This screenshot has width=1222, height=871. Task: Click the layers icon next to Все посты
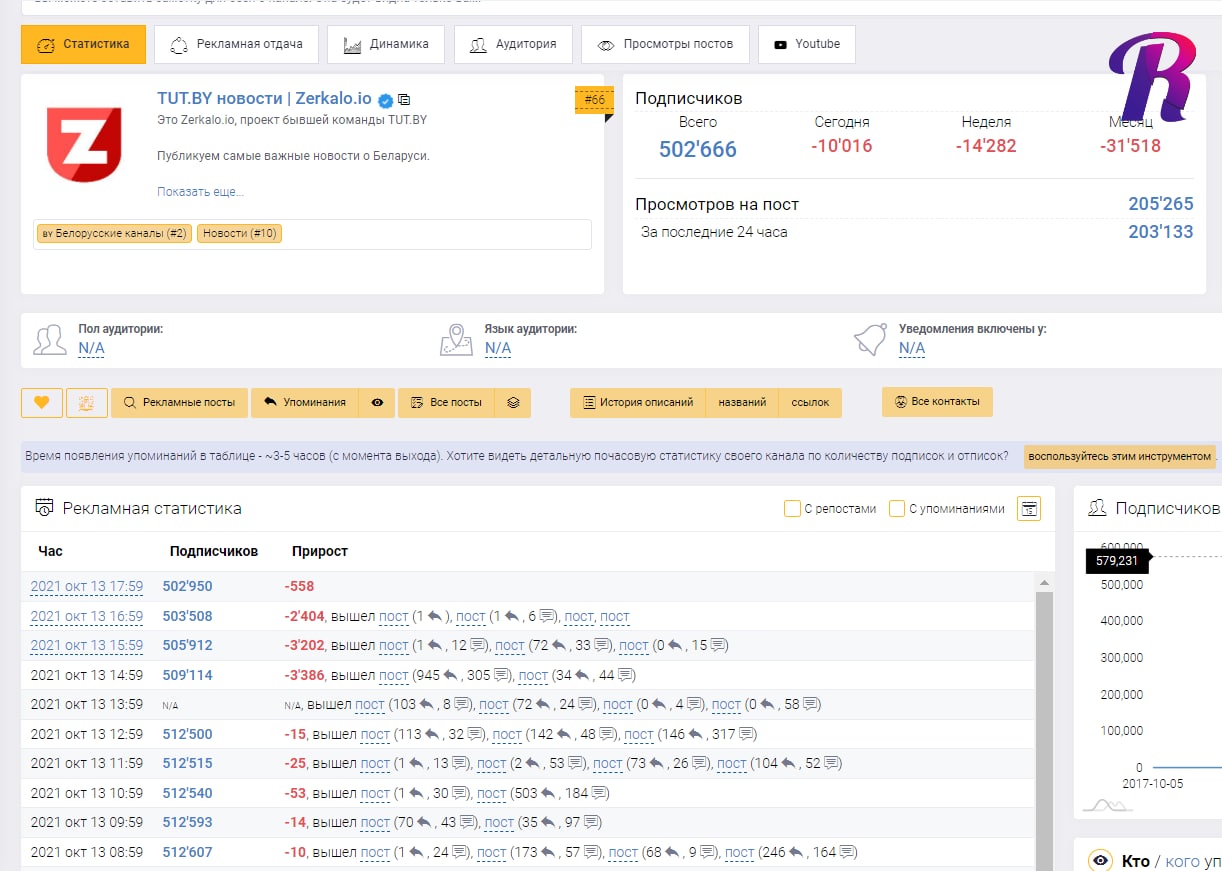pos(513,403)
